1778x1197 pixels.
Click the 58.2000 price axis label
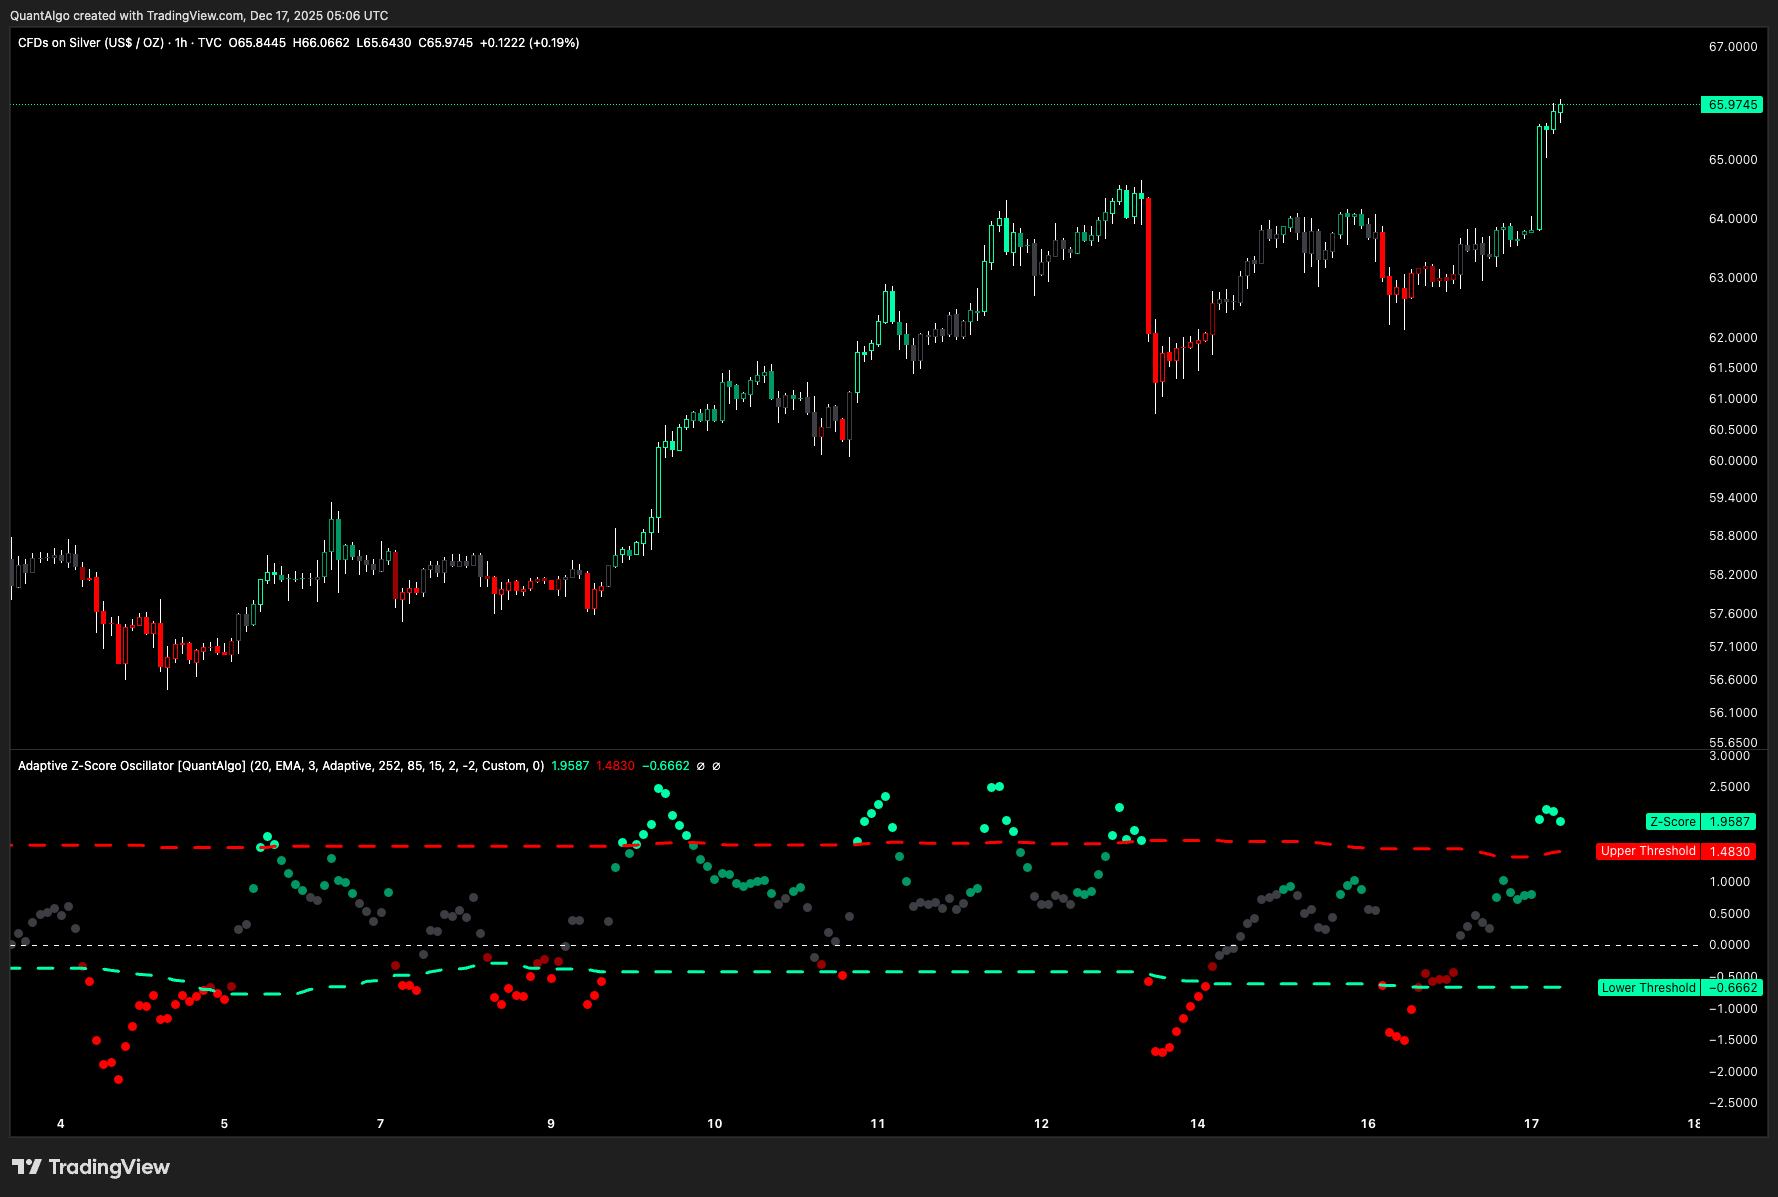[1733, 575]
